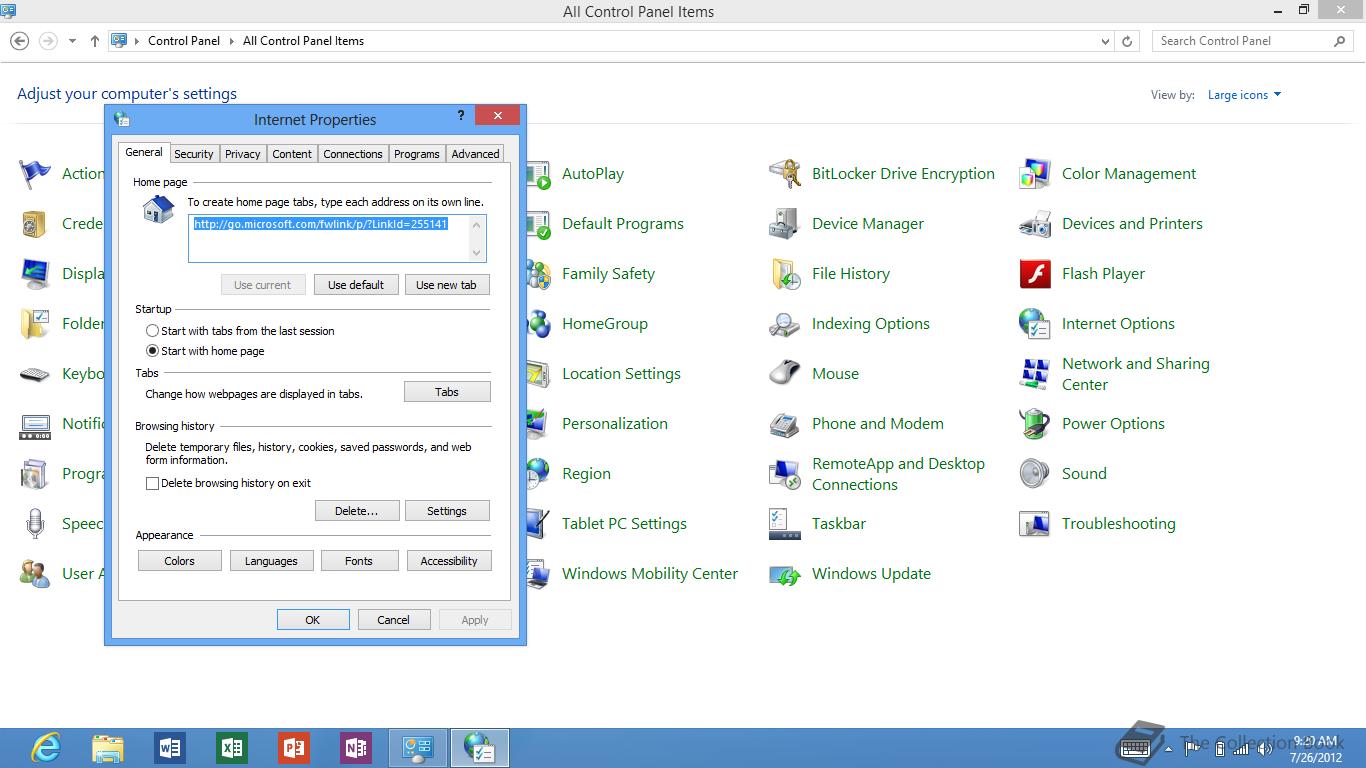Confirm dialog with OK button
1366x768 pixels.
tap(313, 620)
